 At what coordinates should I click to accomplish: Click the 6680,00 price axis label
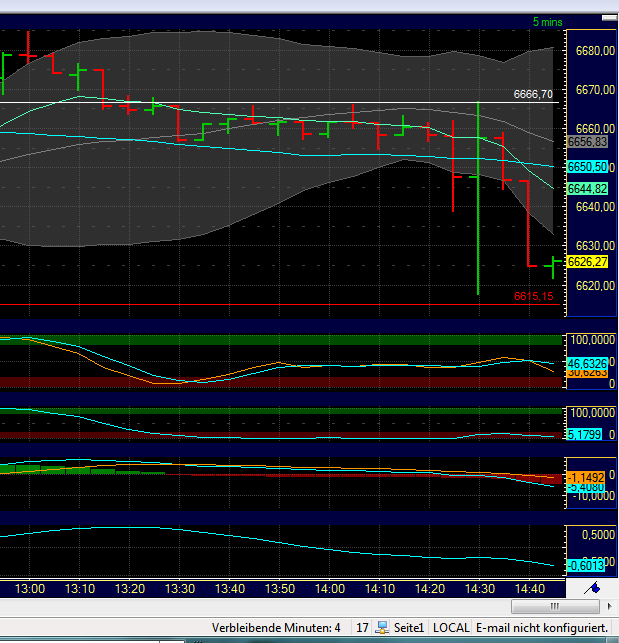click(x=595, y=51)
